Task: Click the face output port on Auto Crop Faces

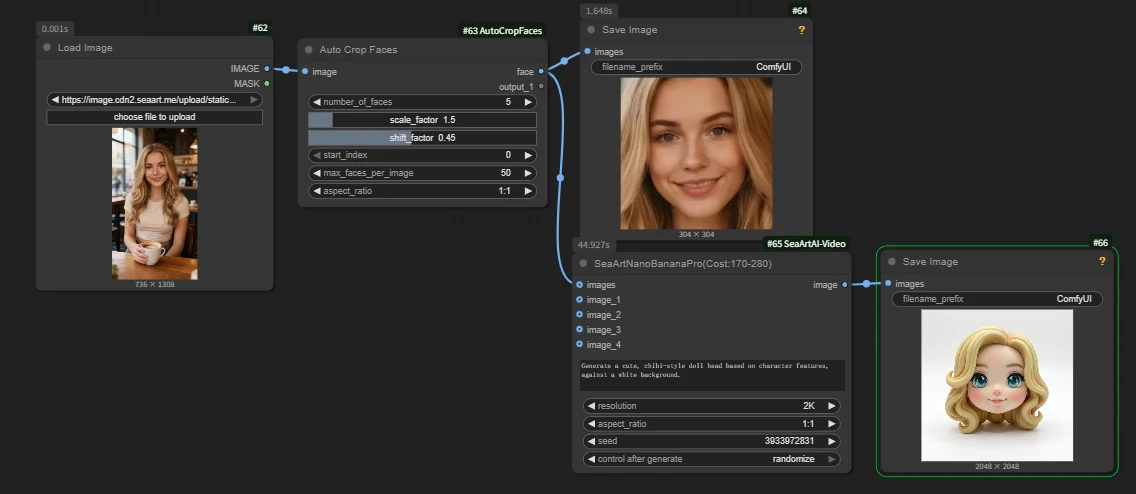Action: 541,72
